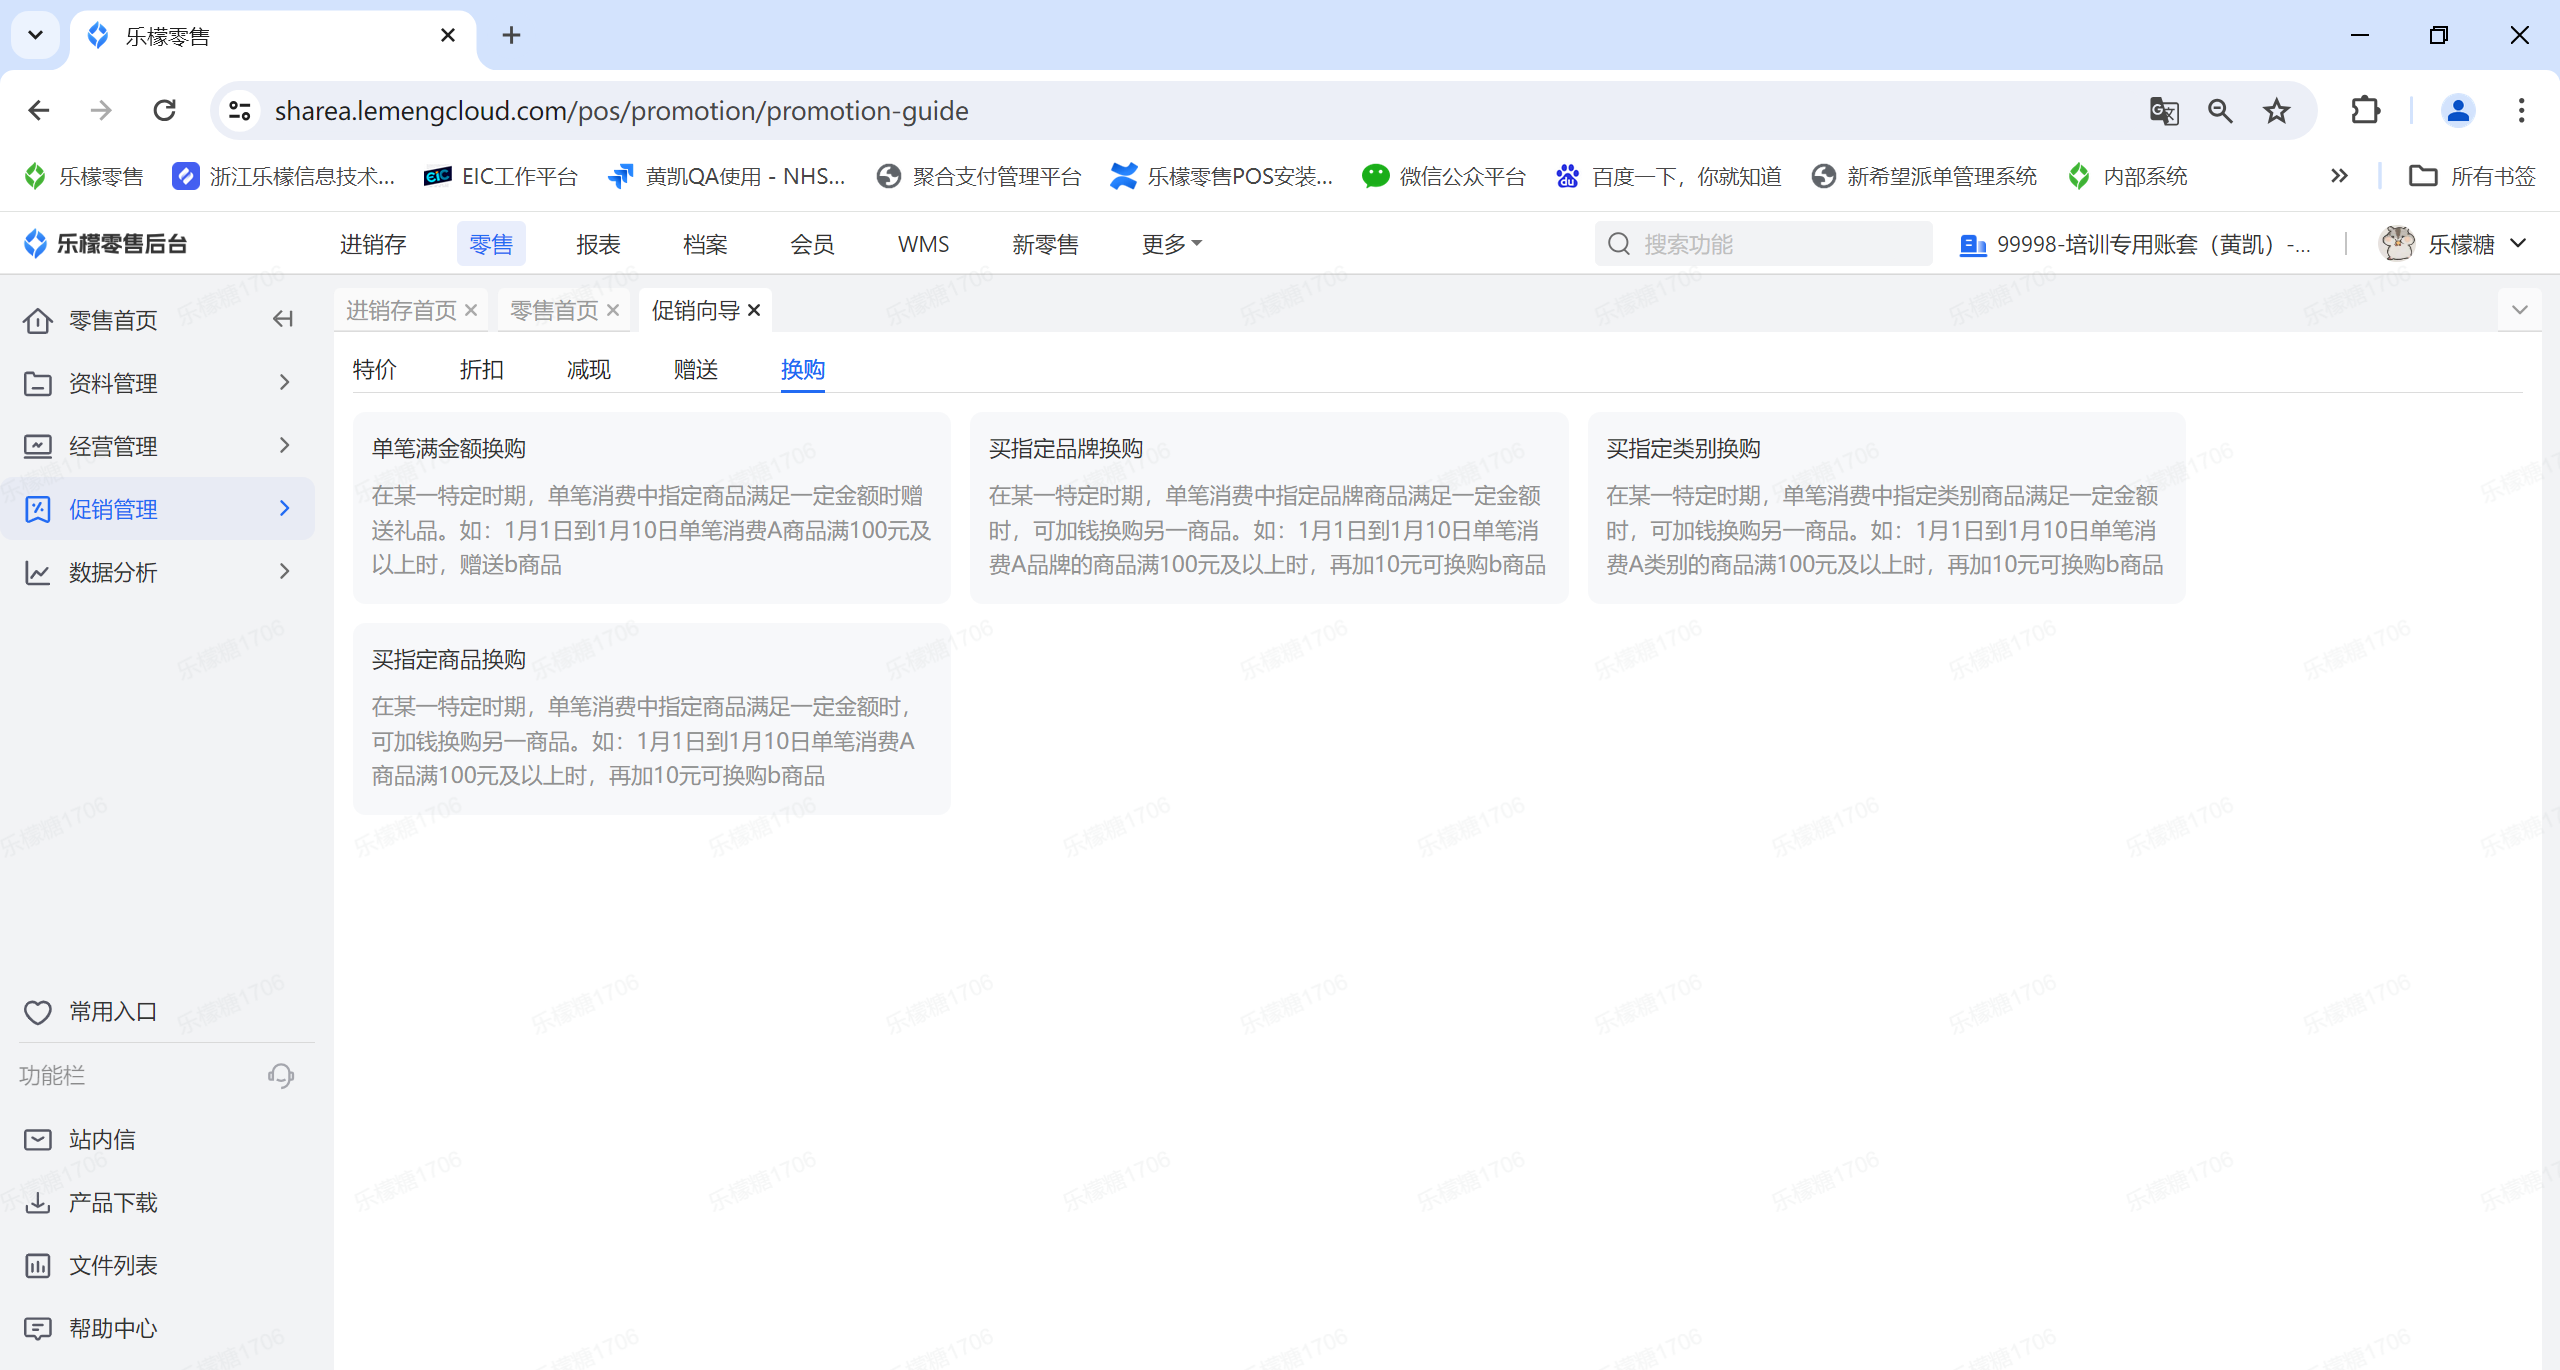Click the 乐檬零售后台 logo
2560x1370 pixels.
click(x=105, y=243)
